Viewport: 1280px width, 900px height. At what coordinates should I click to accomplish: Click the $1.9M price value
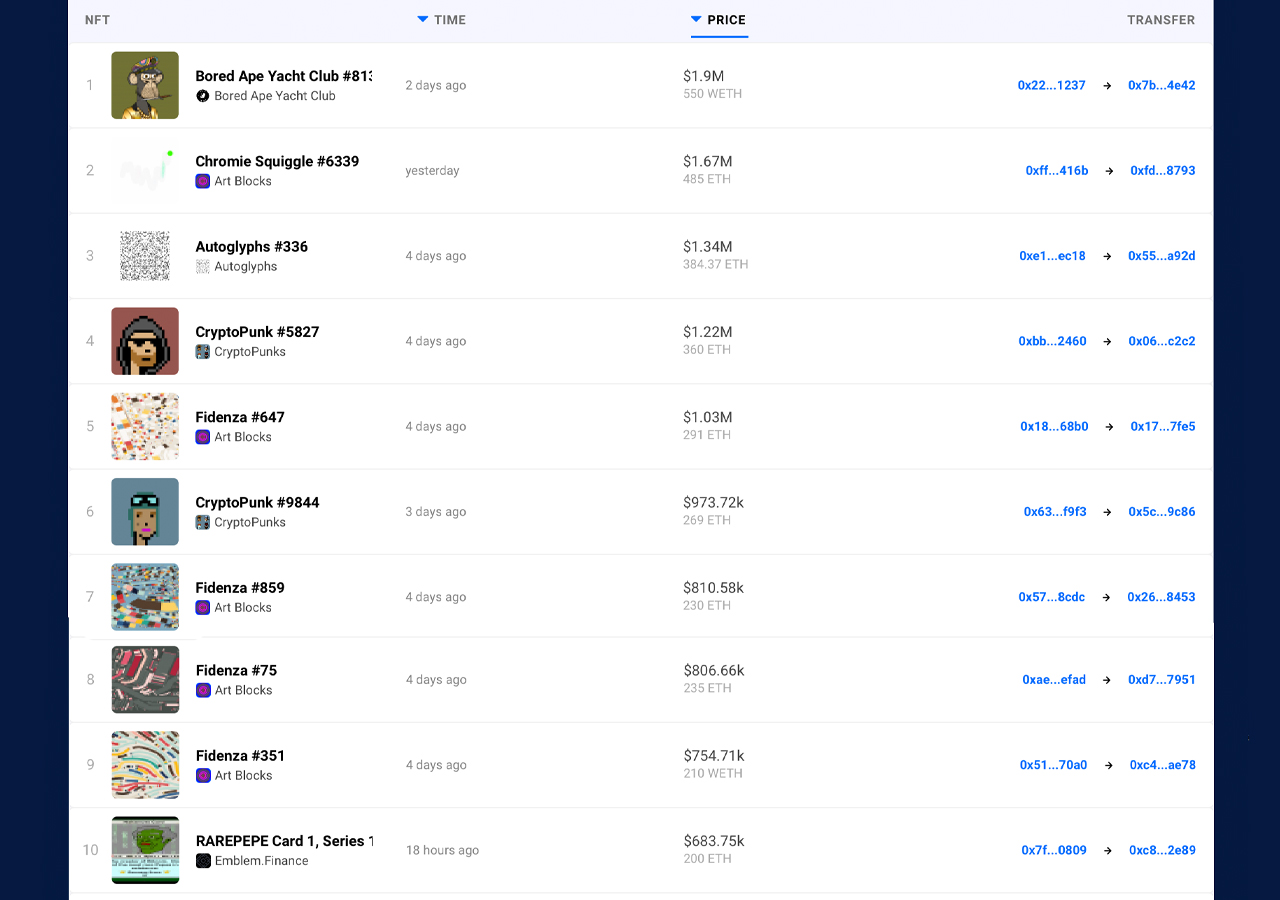(704, 76)
